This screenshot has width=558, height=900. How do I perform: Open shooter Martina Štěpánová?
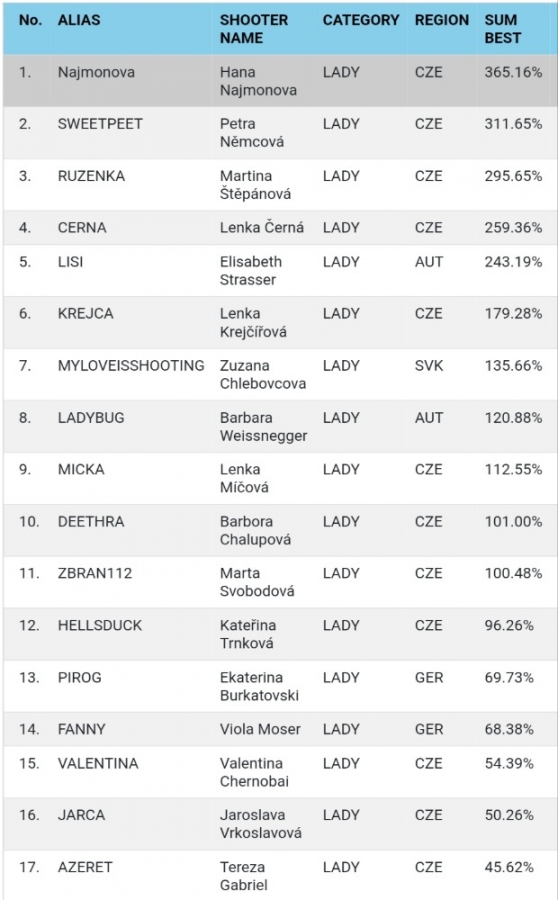(x=255, y=185)
